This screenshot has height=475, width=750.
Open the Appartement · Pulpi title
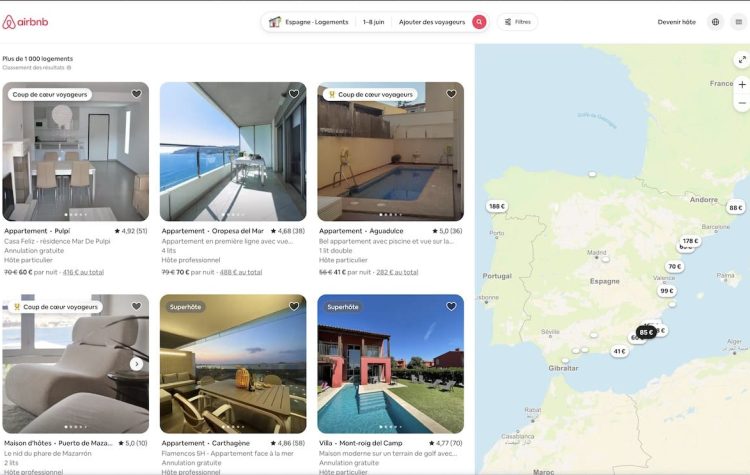(x=37, y=231)
